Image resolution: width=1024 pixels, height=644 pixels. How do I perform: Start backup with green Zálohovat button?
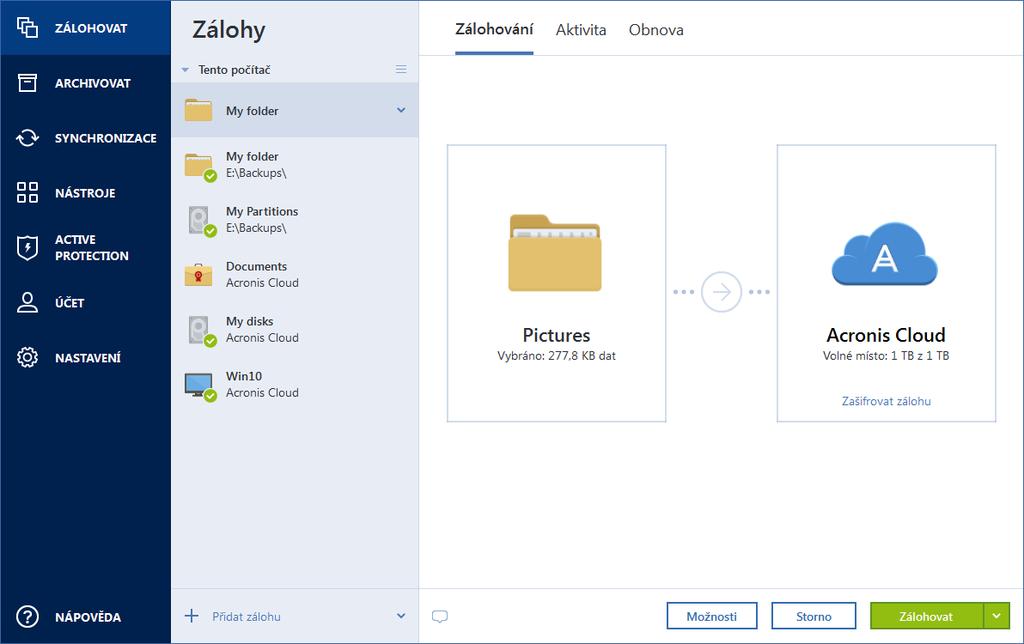[x=926, y=616]
